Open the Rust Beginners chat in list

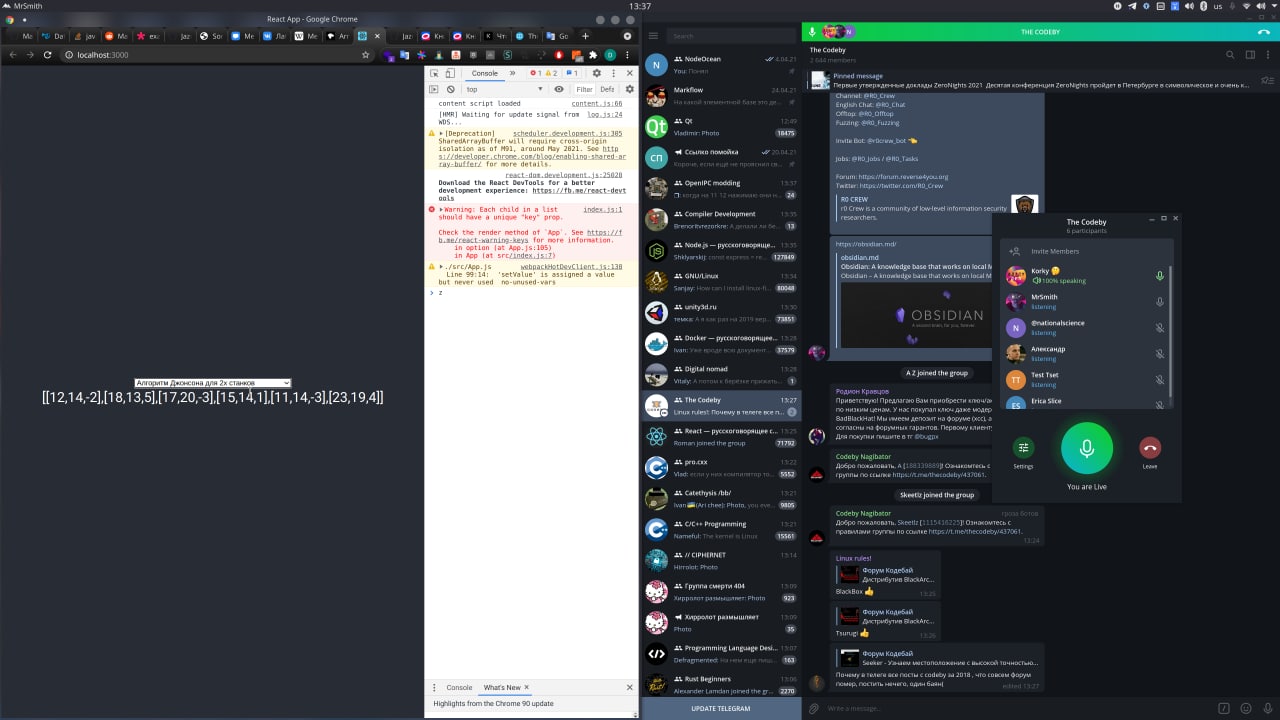click(x=721, y=685)
